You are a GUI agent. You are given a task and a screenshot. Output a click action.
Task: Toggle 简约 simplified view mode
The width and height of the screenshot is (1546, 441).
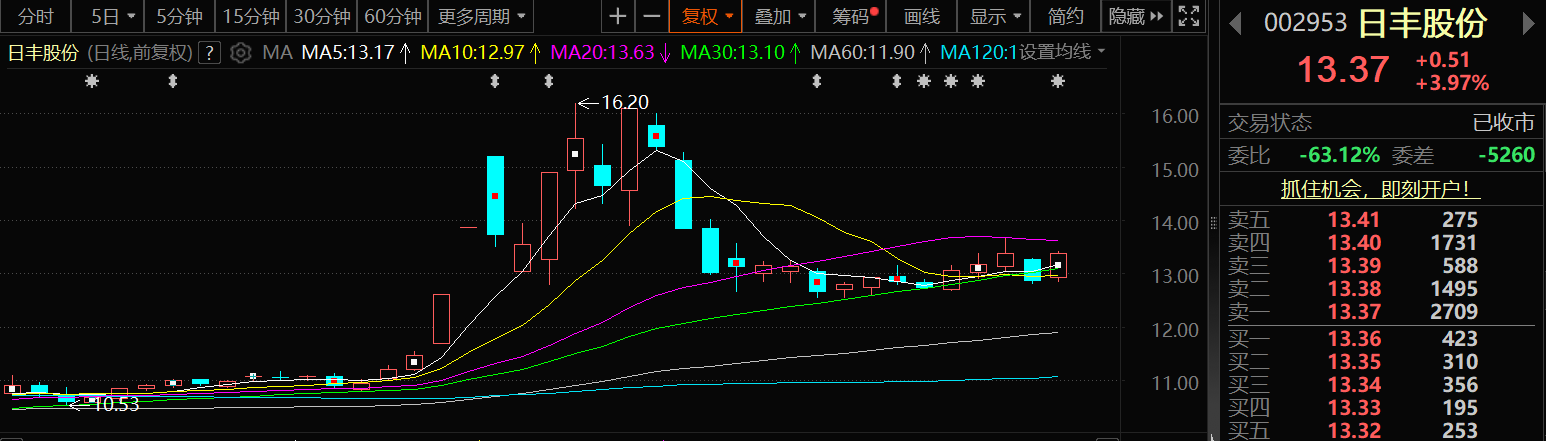(x=1066, y=16)
